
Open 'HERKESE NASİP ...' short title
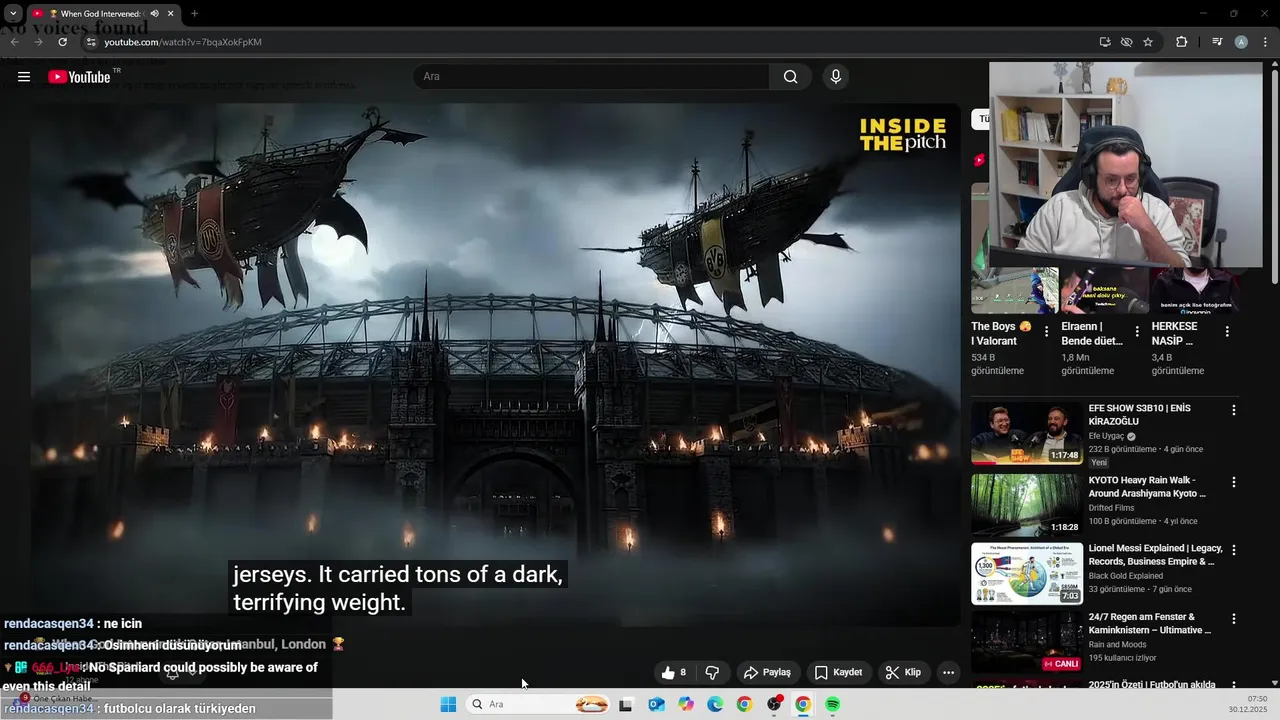tap(1174, 333)
